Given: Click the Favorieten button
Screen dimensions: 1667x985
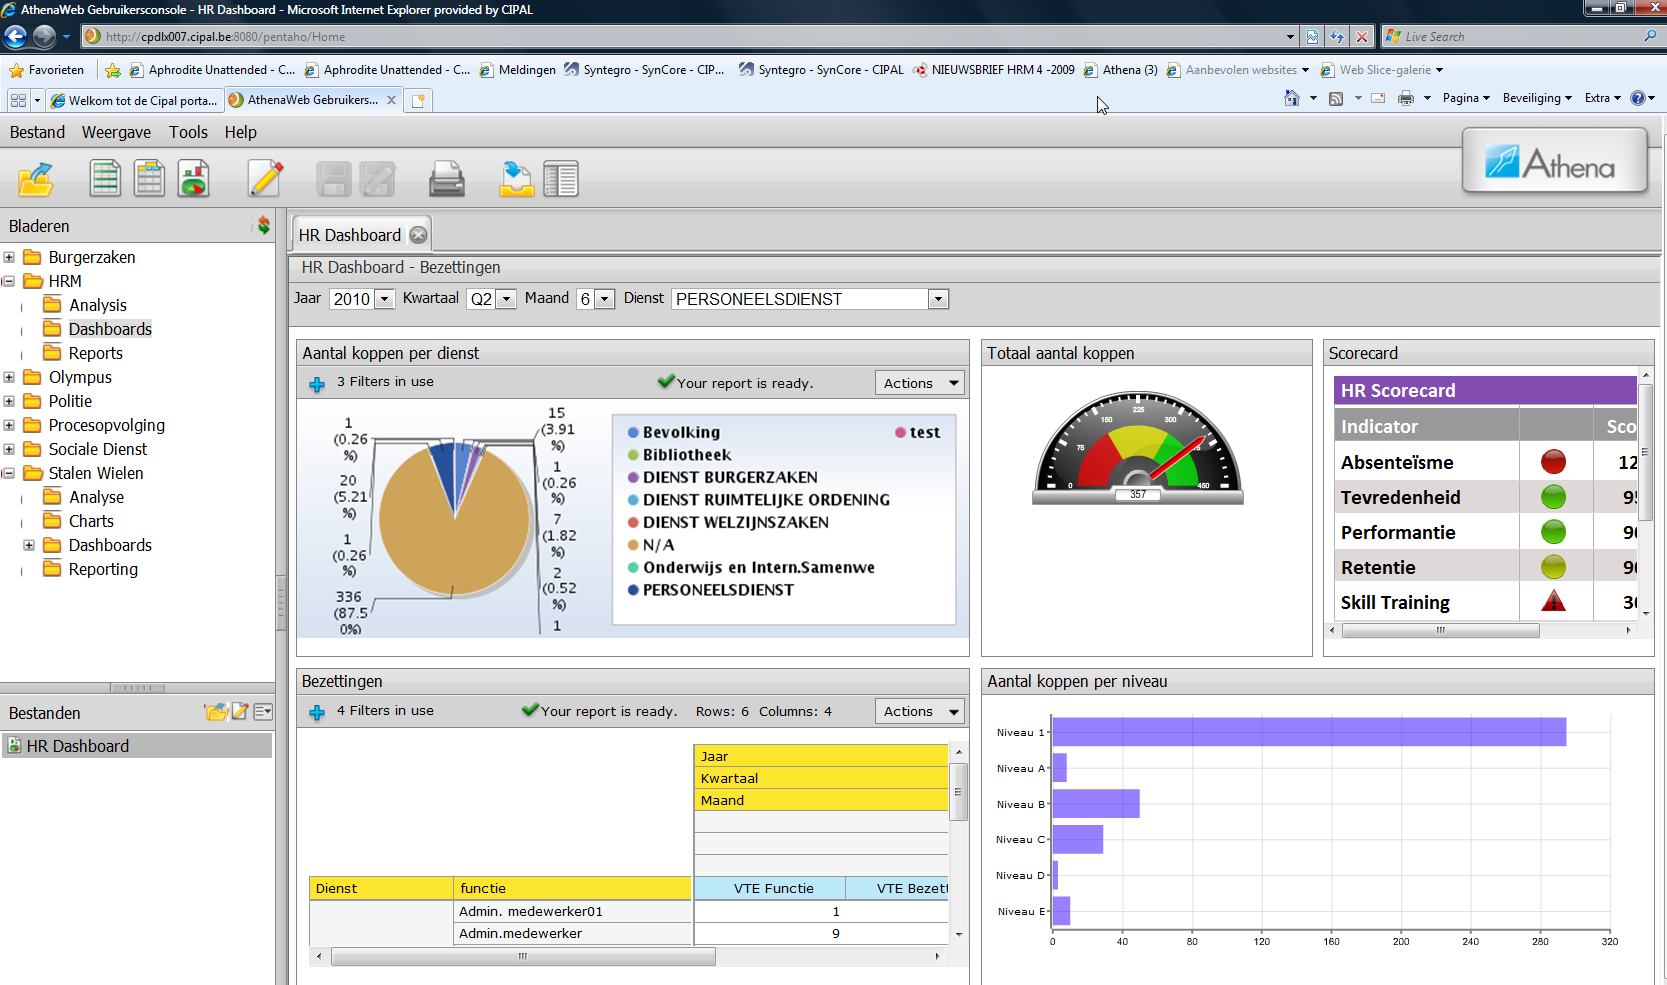Looking at the screenshot, I should (x=47, y=70).
